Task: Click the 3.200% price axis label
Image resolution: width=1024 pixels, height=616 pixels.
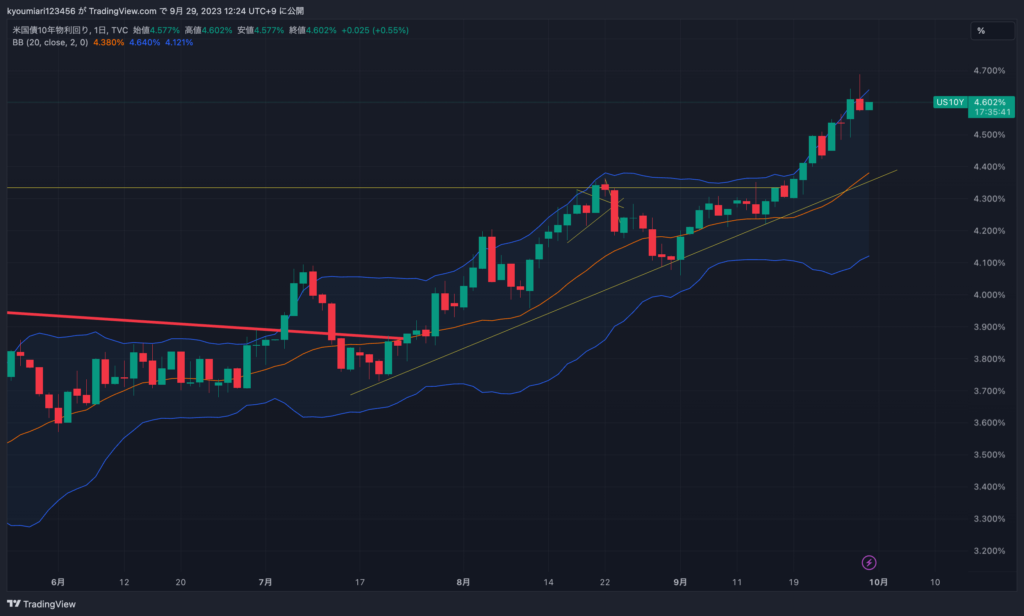Action: 989,551
